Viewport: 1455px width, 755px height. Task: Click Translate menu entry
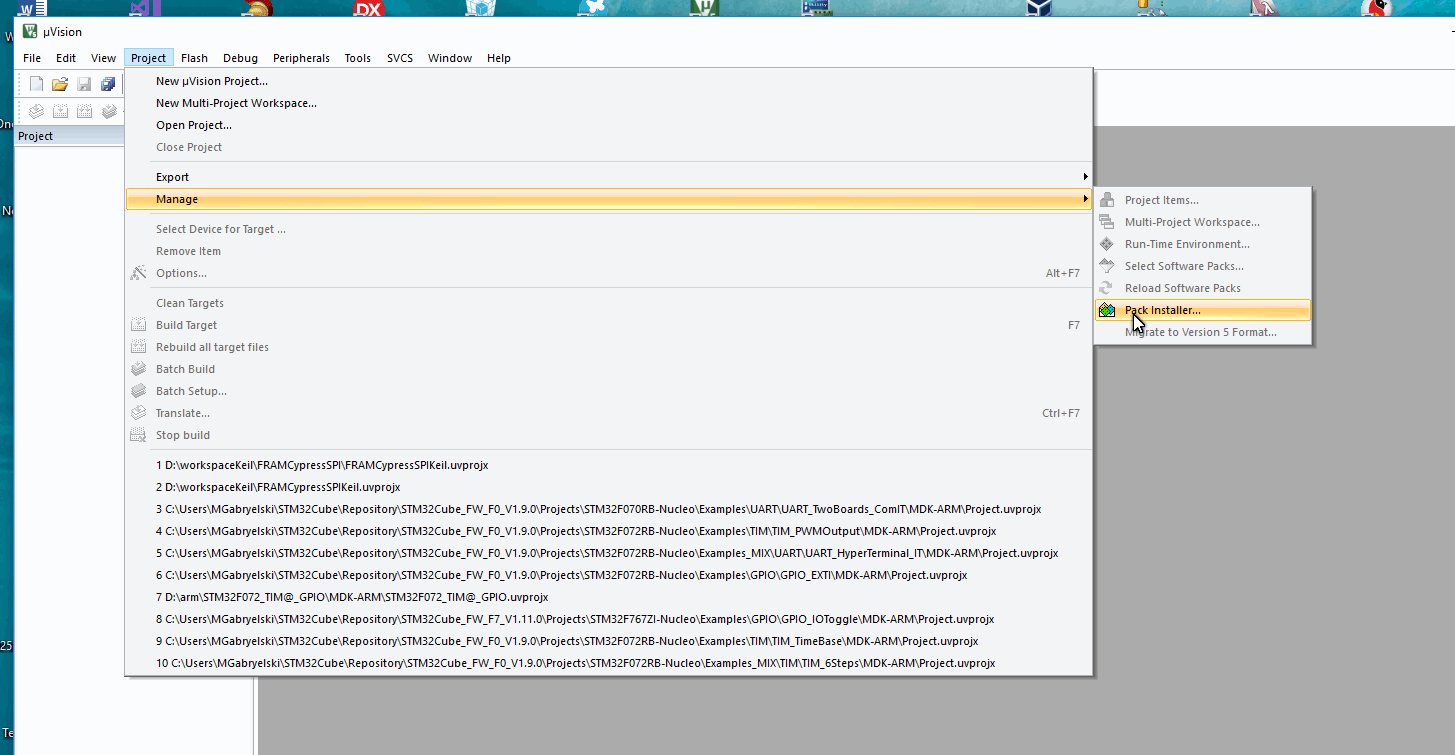coord(608,413)
